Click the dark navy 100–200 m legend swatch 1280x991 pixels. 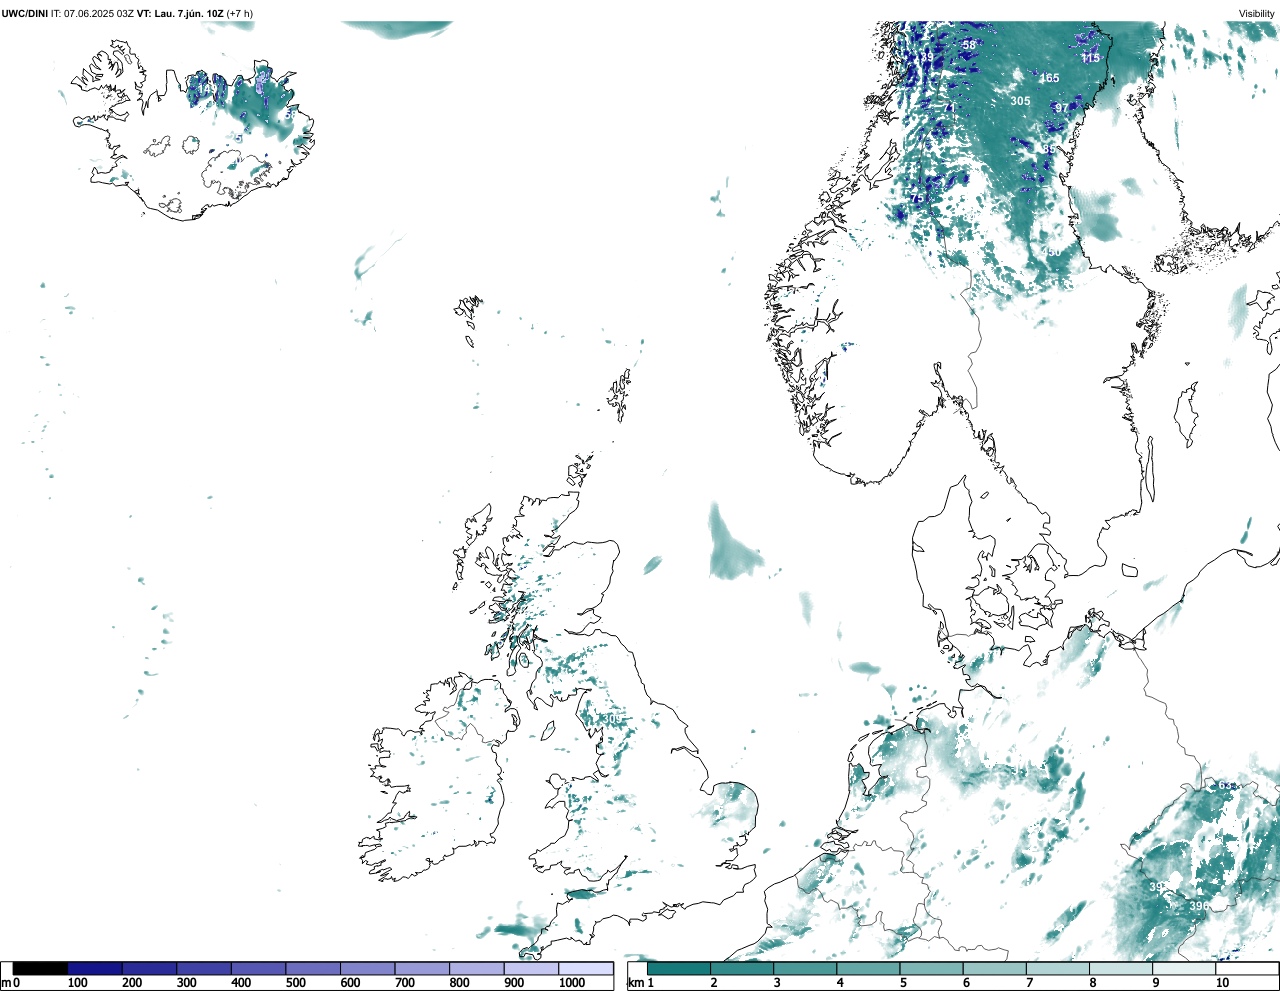tap(95, 968)
